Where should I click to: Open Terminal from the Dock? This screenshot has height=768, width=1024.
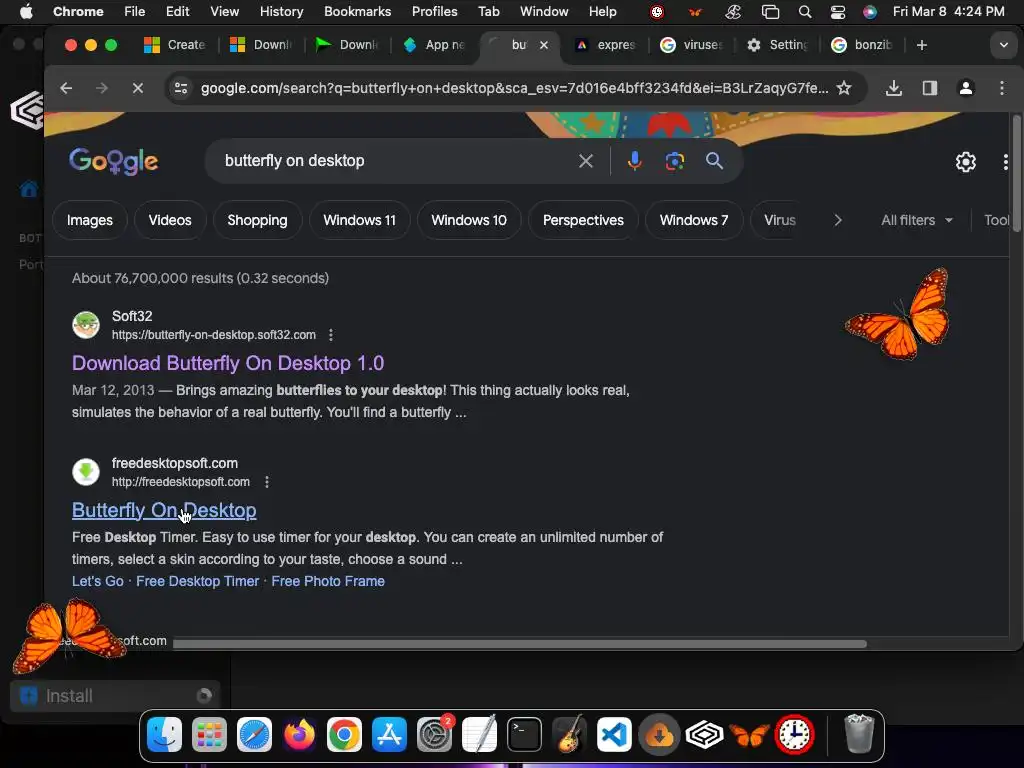(524, 735)
